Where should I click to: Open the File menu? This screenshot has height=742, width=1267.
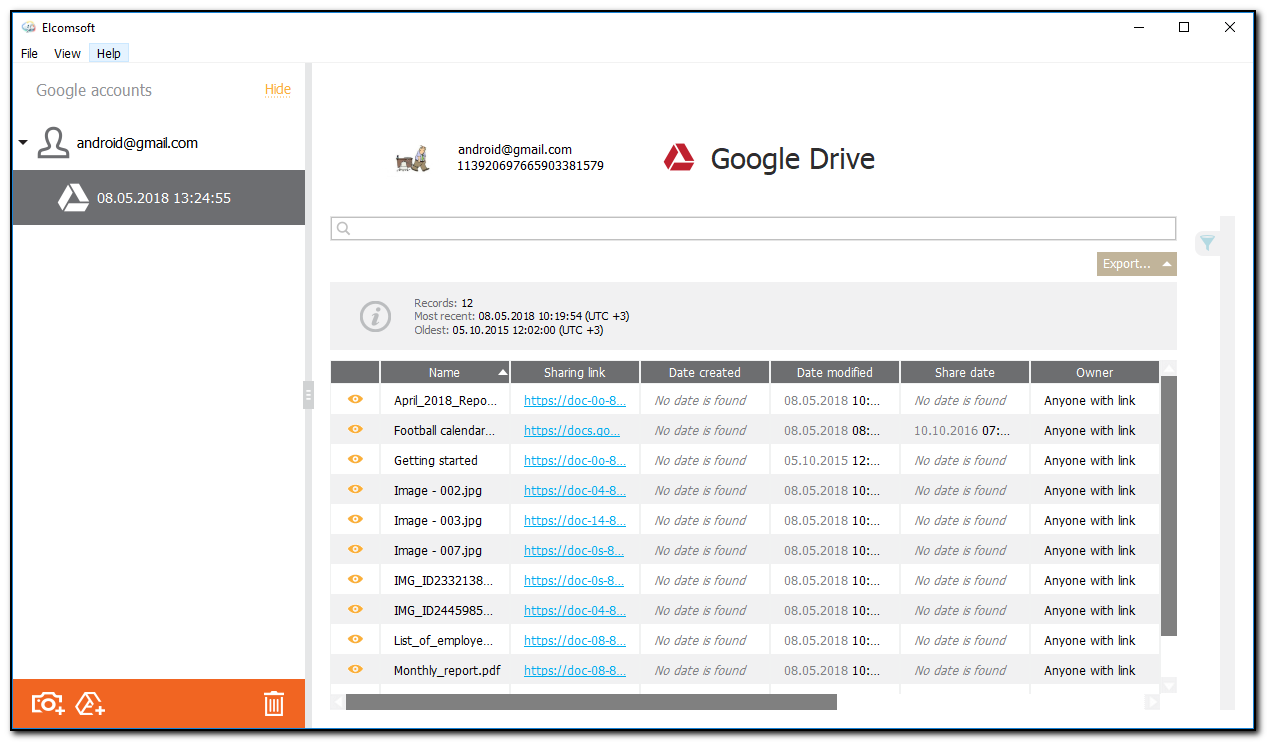point(29,53)
